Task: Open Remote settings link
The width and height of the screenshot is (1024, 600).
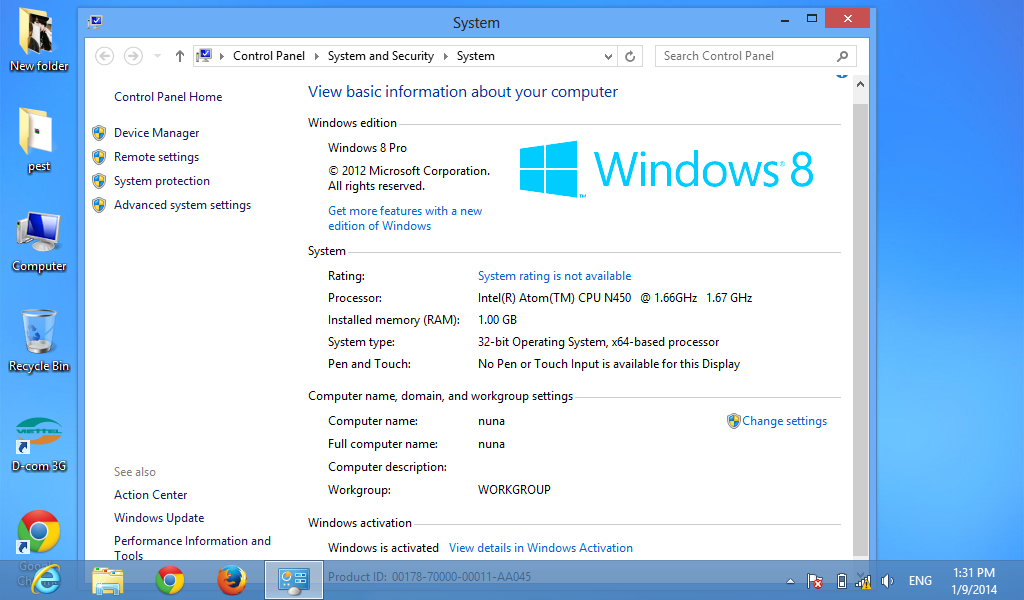Action: point(156,157)
